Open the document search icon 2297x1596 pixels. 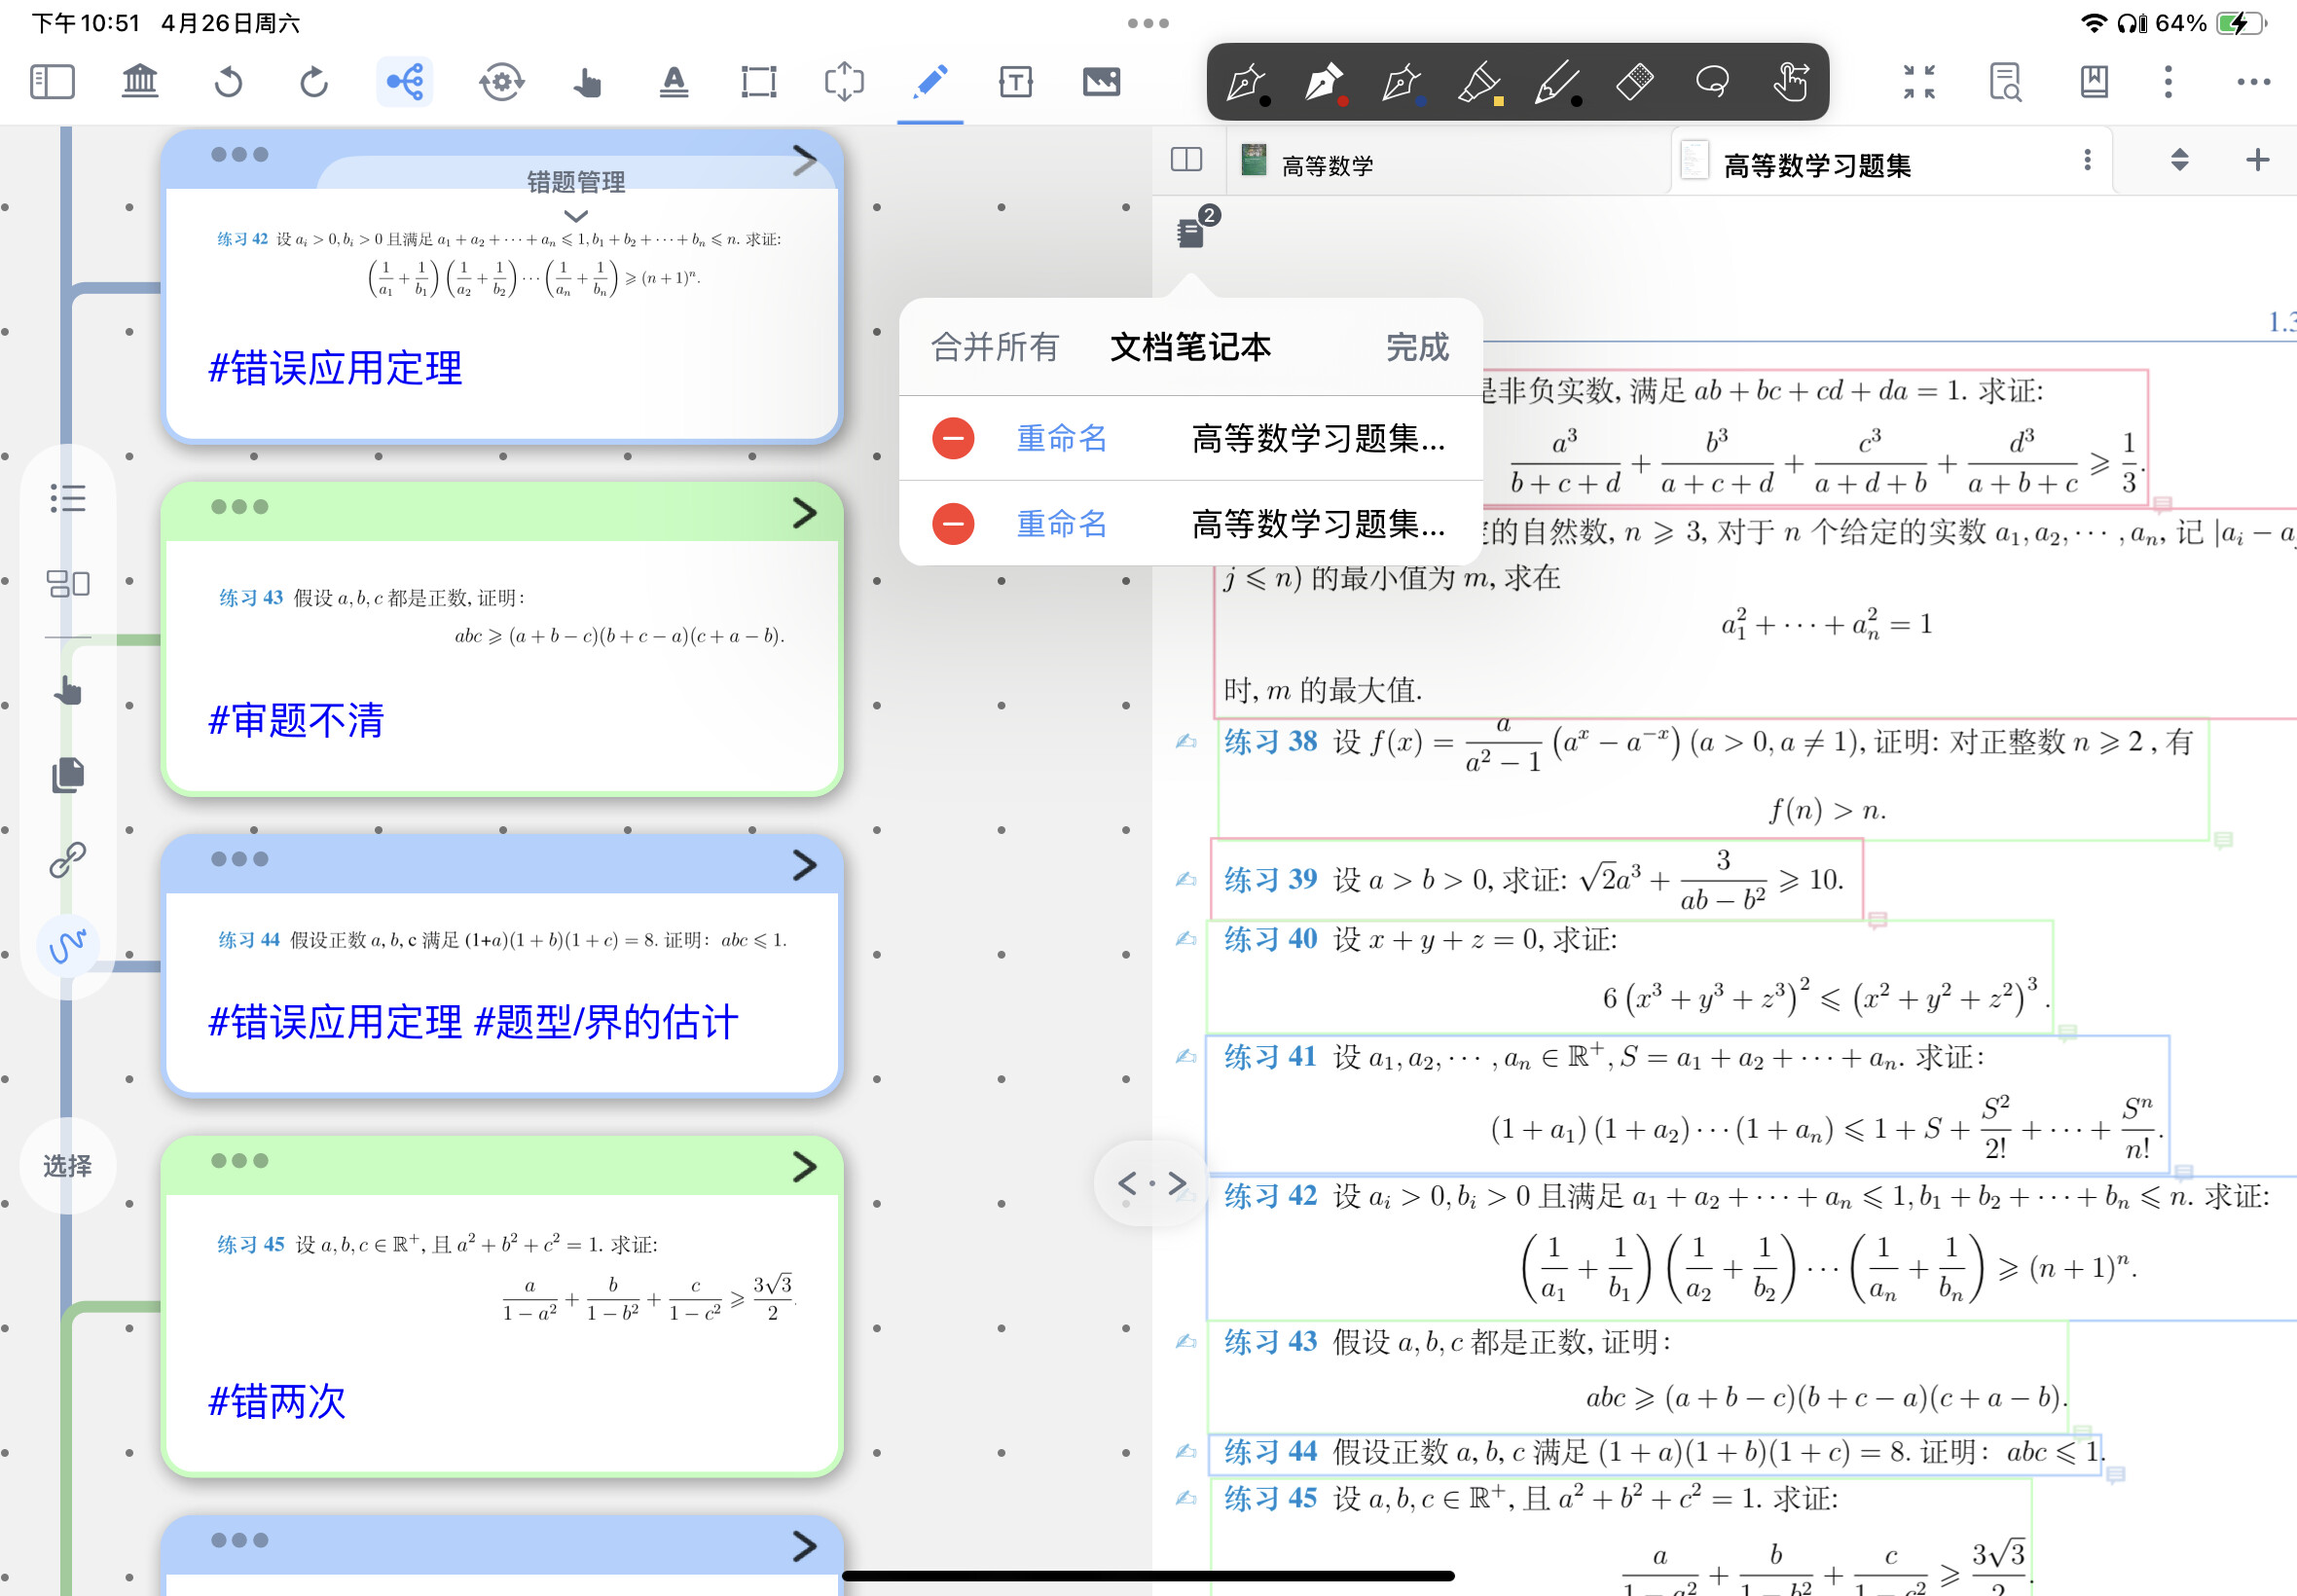(x=2004, y=81)
